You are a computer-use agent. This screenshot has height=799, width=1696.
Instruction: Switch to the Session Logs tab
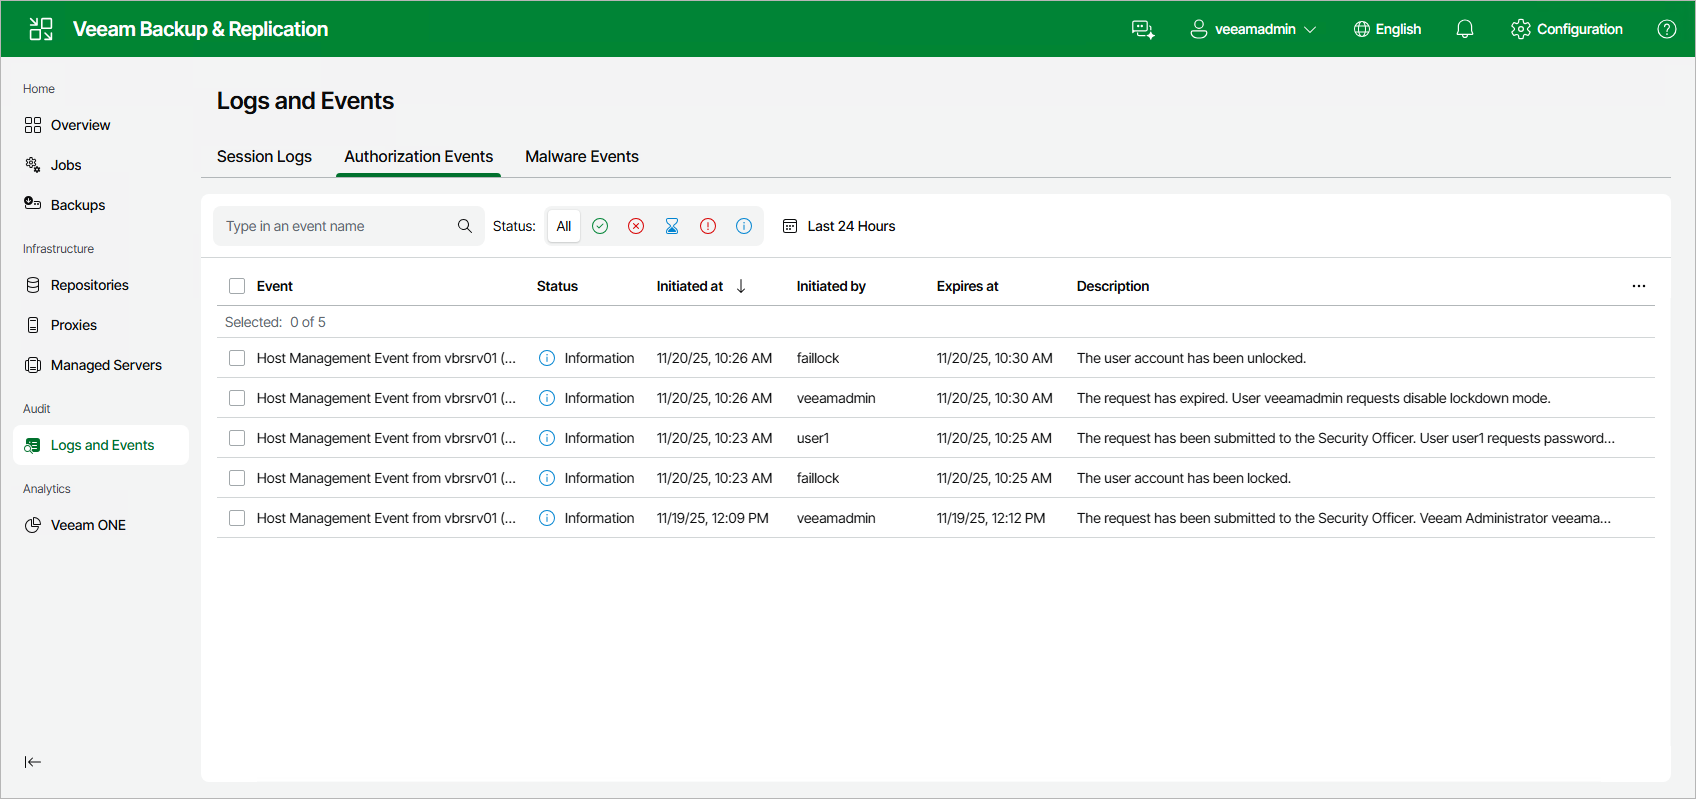[x=264, y=157]
